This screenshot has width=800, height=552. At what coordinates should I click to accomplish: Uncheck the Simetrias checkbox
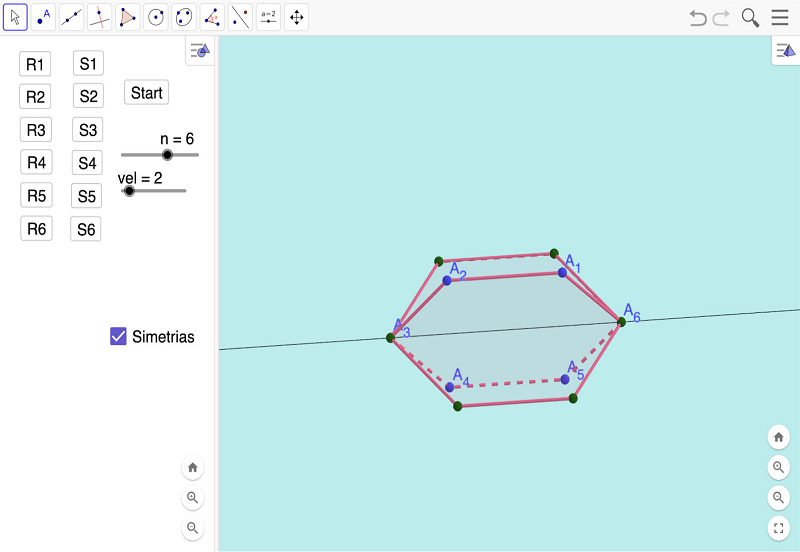(x=119, y=337)
